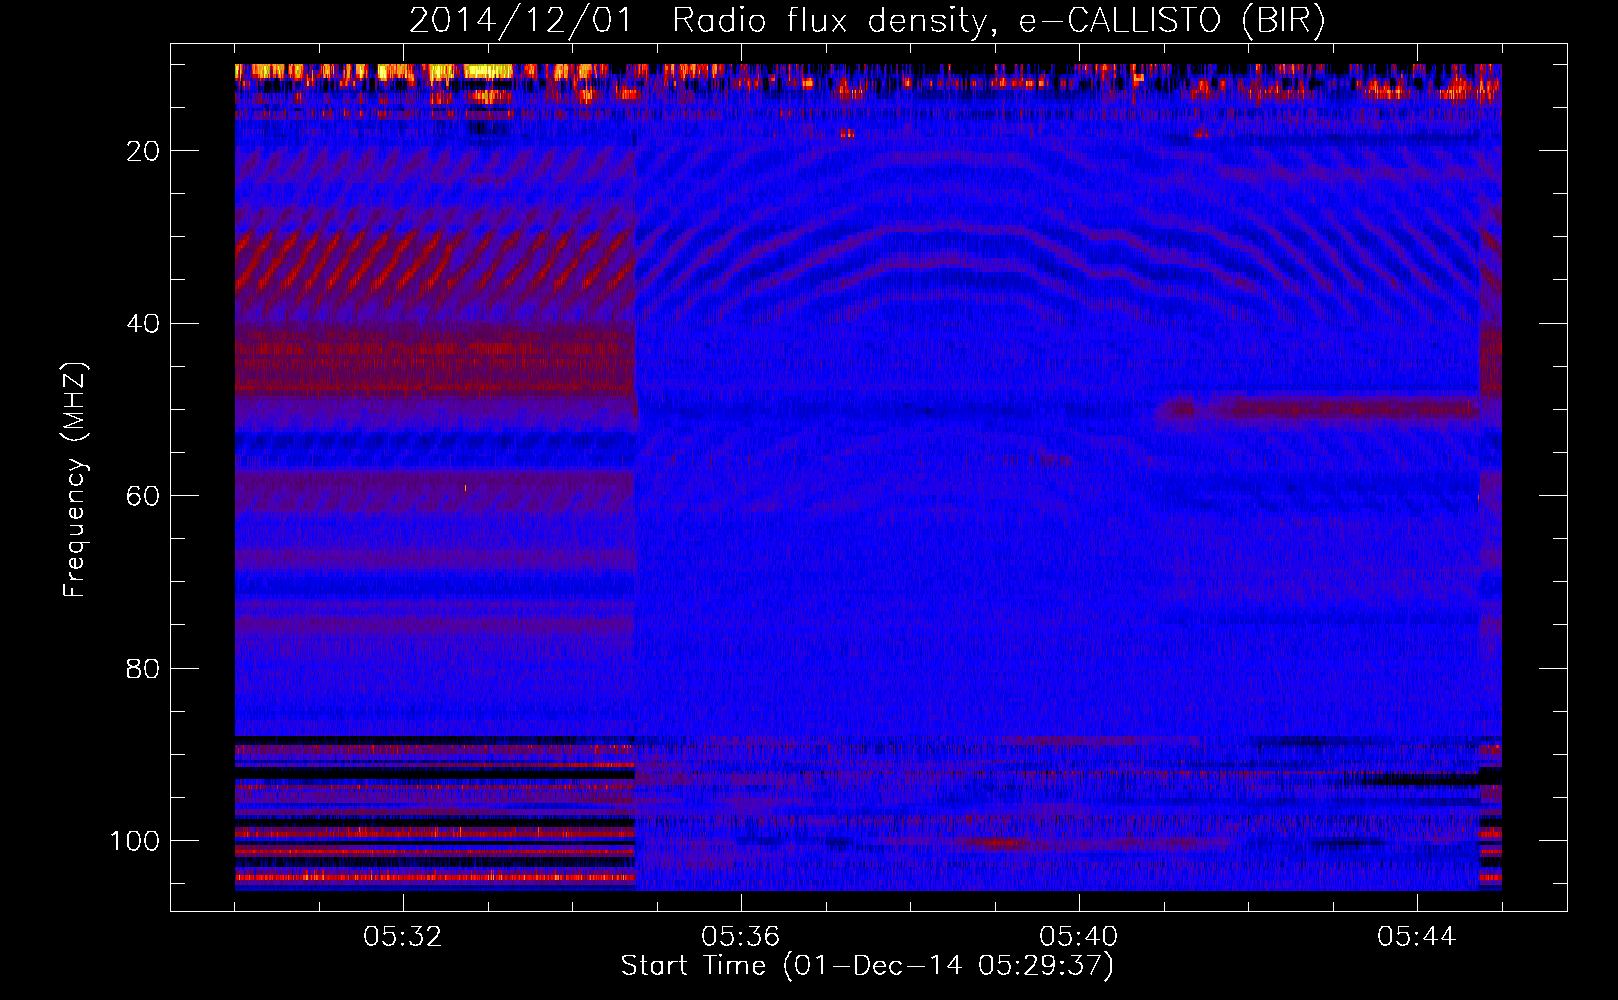1618x1000 pixels.
Task: Click the time tick label '05:44'
Action: click(x=1417, y=937)
